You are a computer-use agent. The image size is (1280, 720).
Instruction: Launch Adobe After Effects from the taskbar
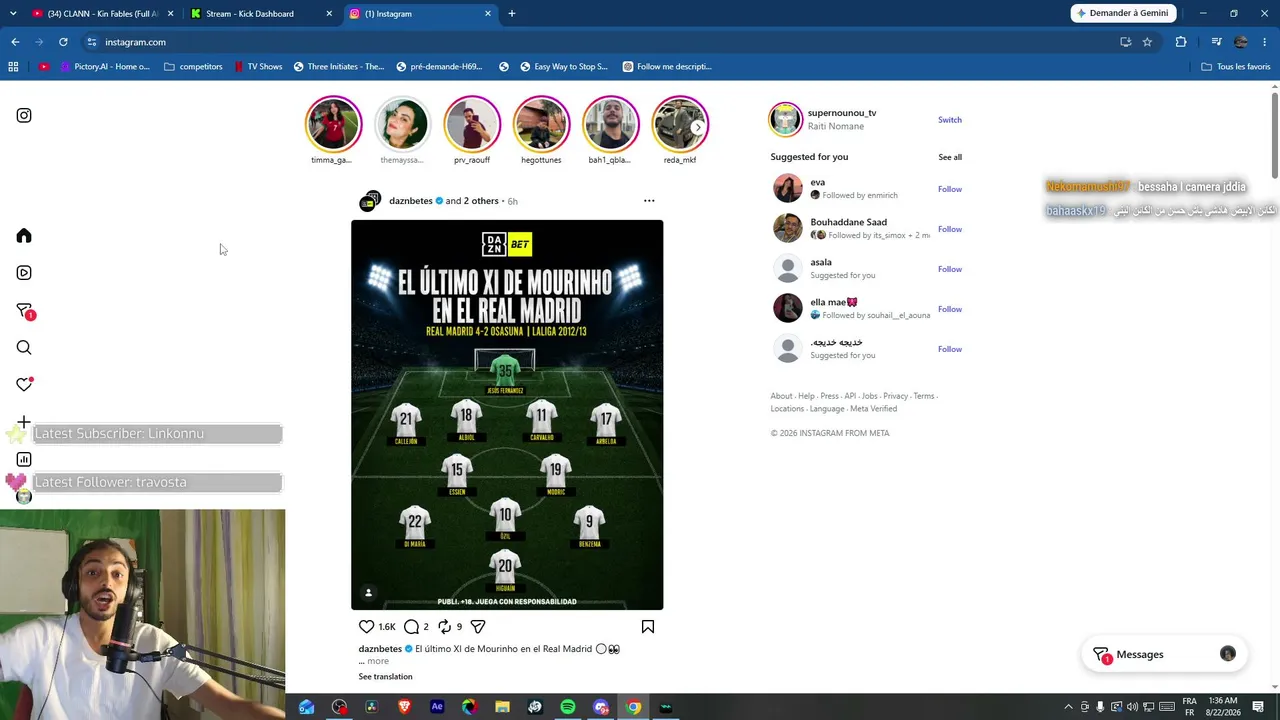click(437, 707)
